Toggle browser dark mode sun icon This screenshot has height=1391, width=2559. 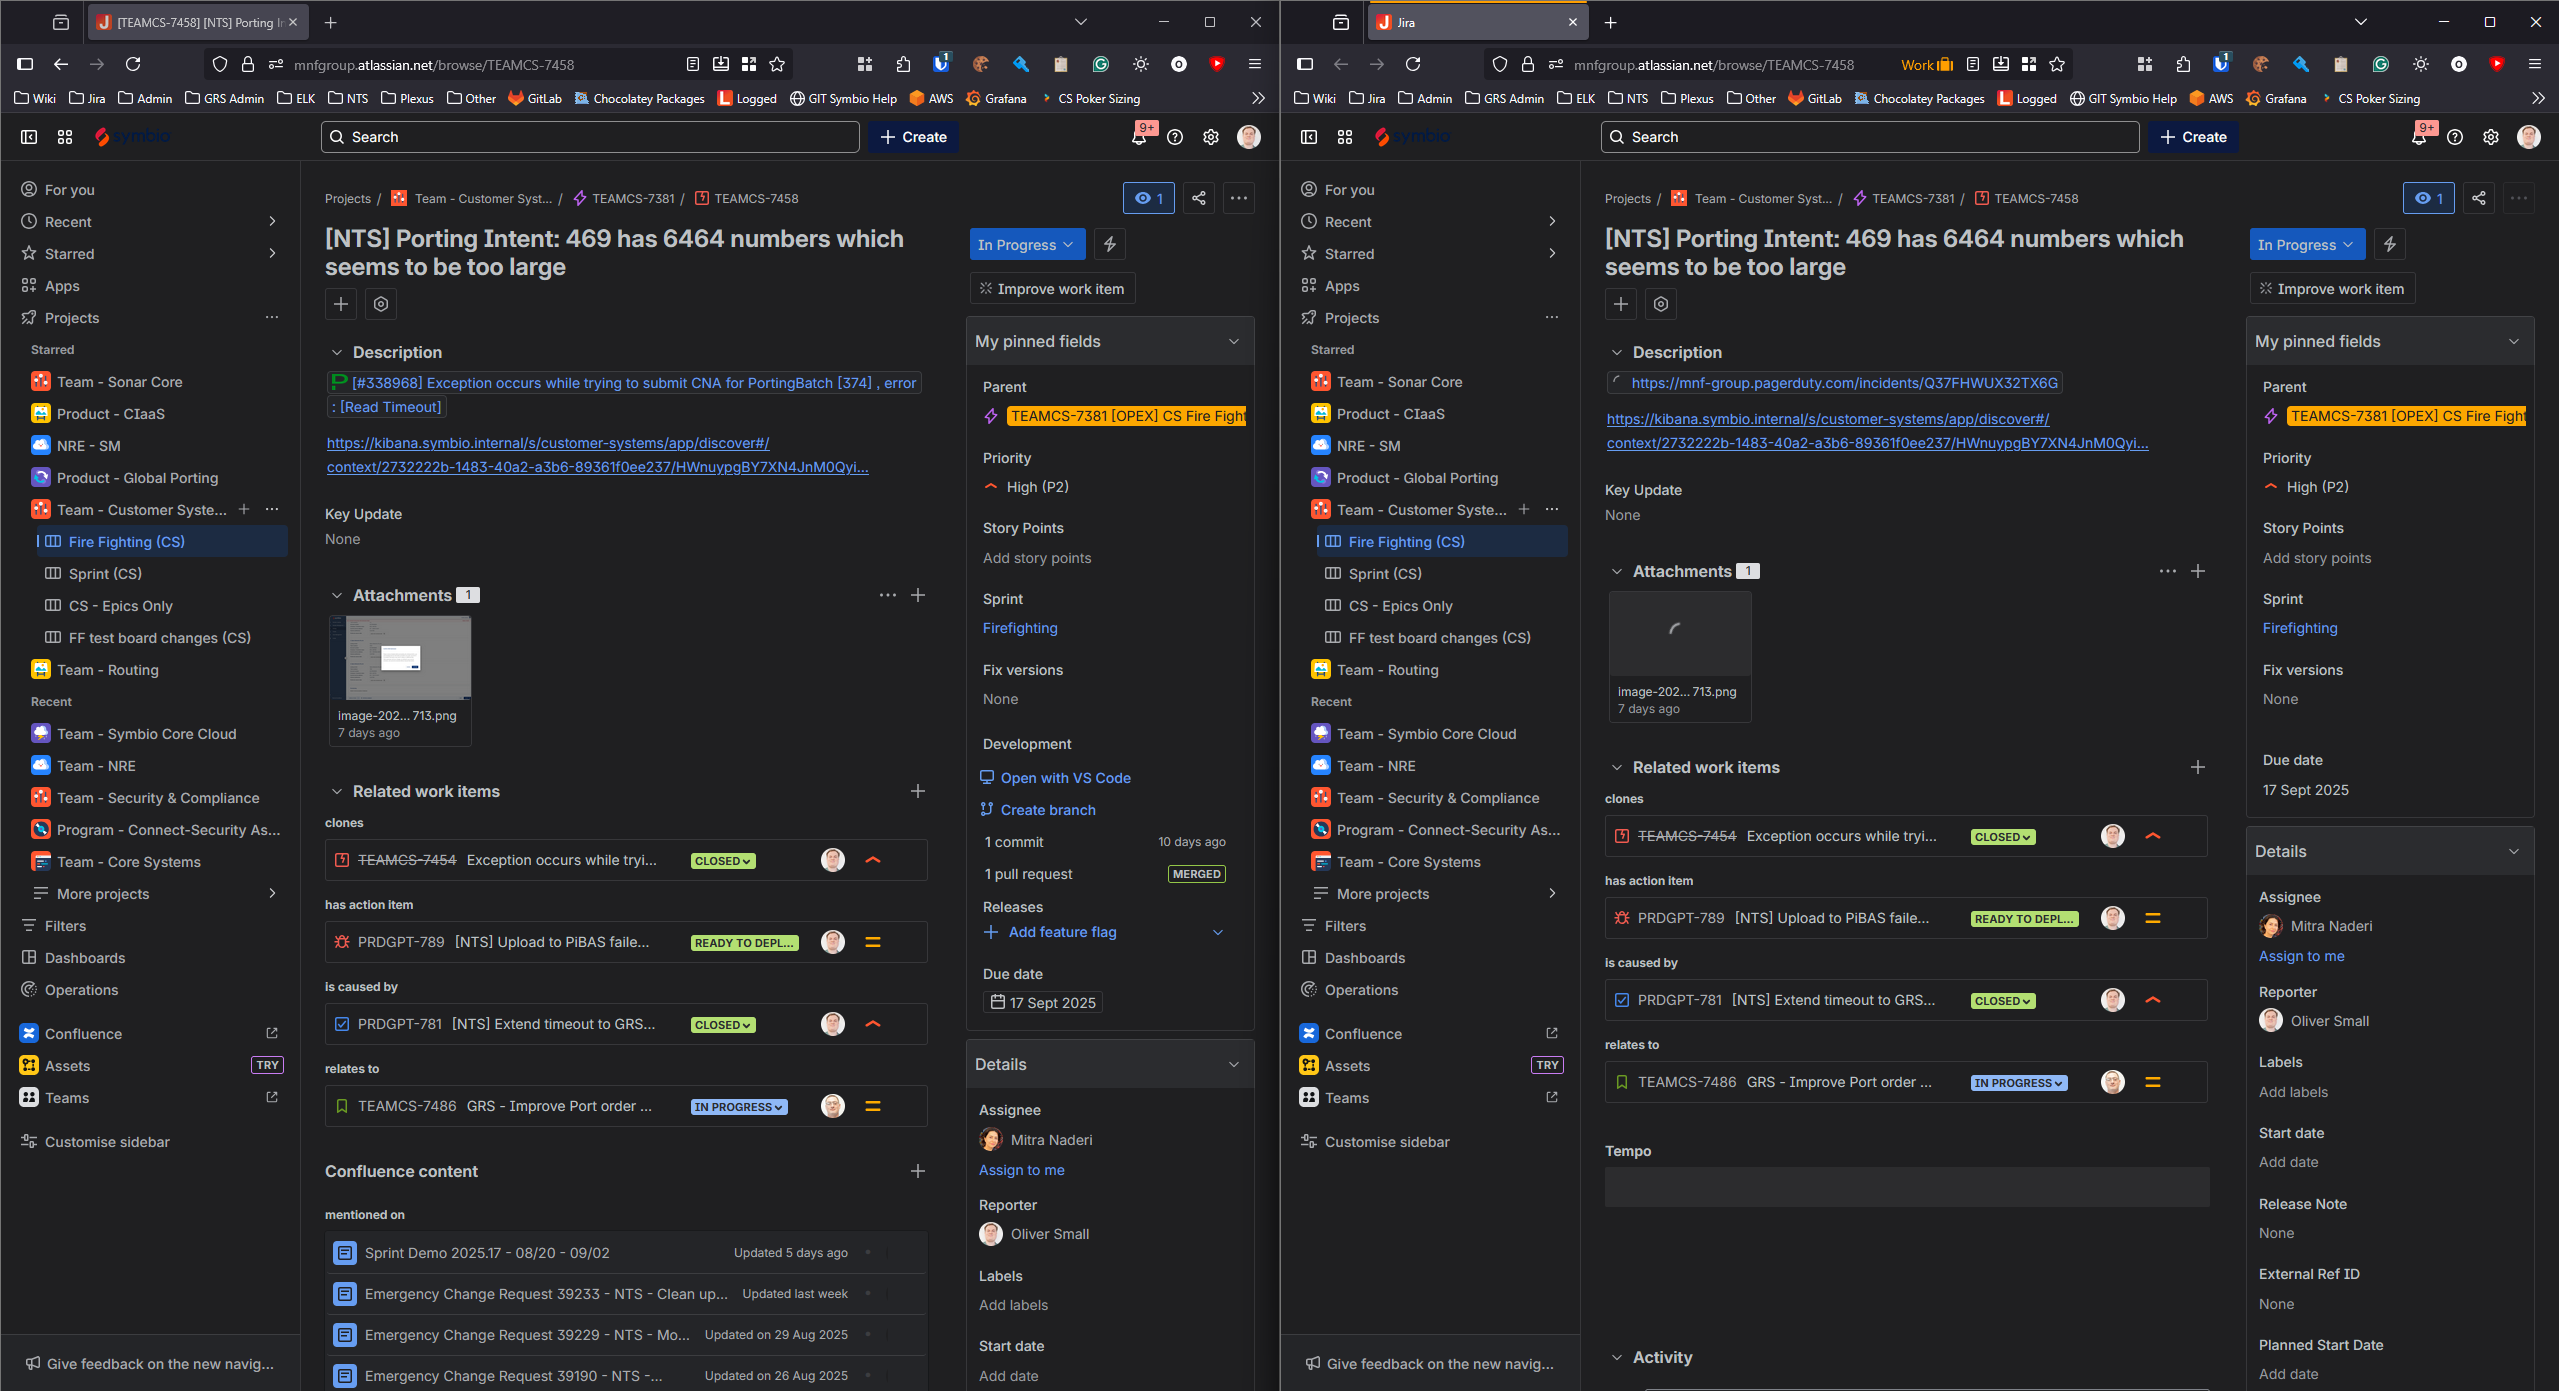[x=1139, y=63]
